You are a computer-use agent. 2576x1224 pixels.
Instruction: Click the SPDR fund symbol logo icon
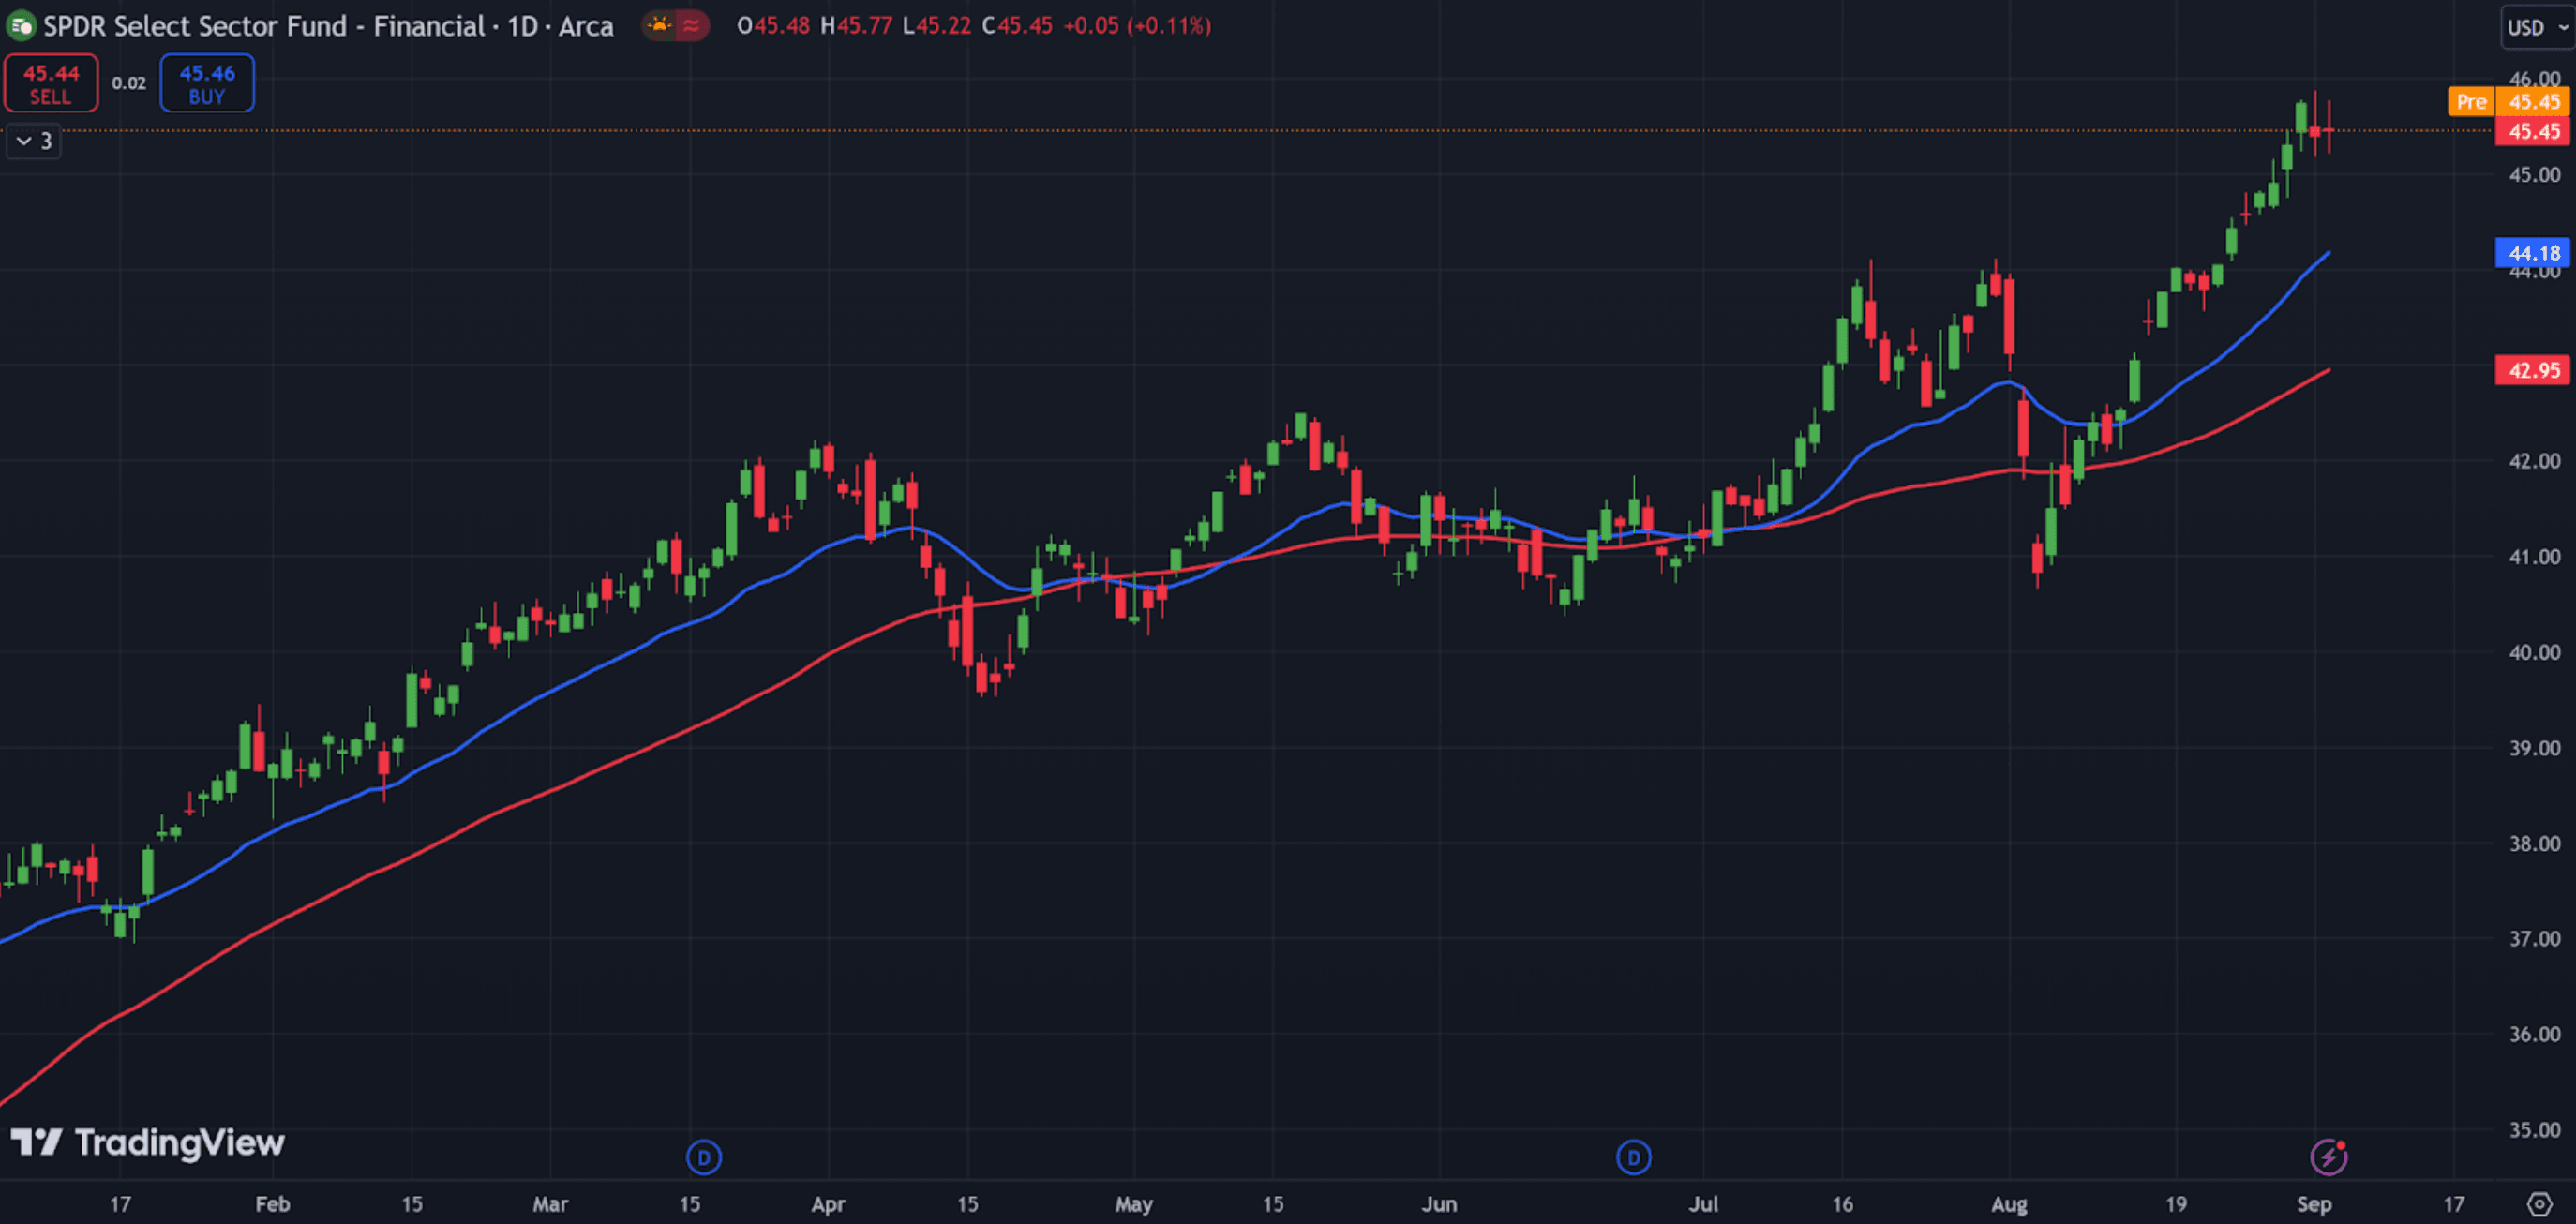point(20,25)
